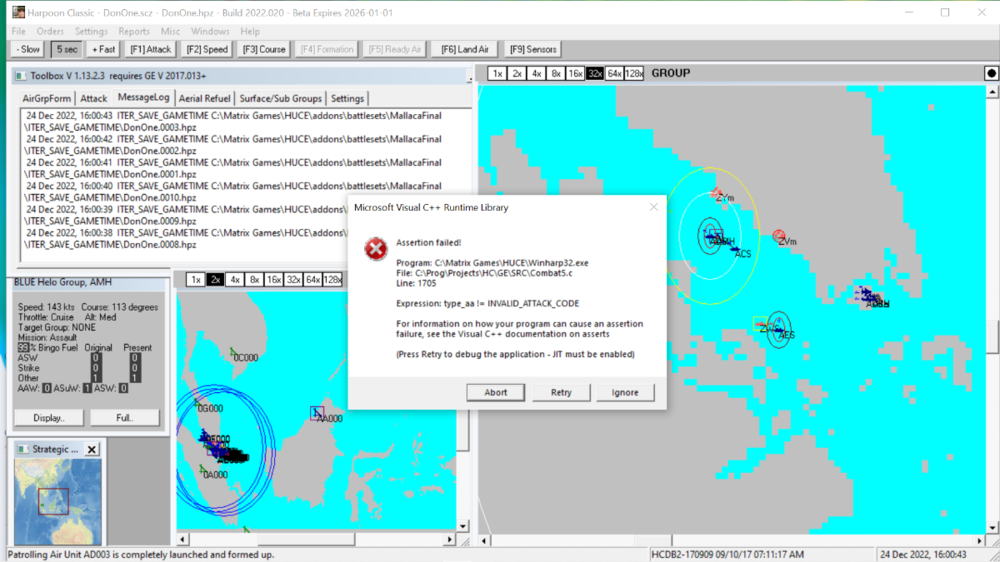Image resolution: width=1000 pixels, height=562 pixels.
Task: Click the [F9] Sensors toolbar button
Action: (x=533, y=49)
